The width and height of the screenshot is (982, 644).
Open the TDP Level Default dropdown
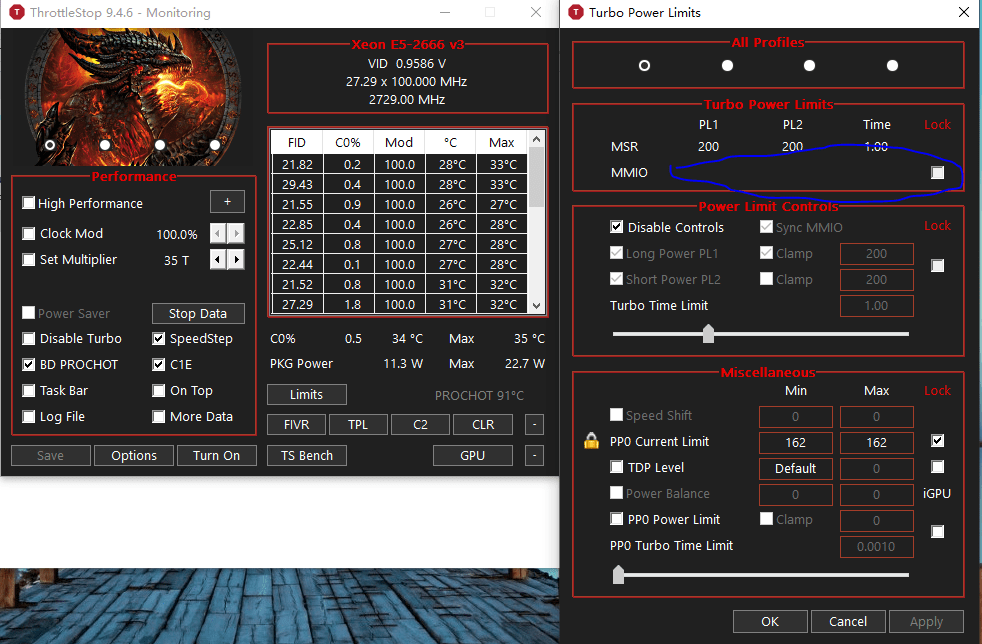(x=795, y=469)
